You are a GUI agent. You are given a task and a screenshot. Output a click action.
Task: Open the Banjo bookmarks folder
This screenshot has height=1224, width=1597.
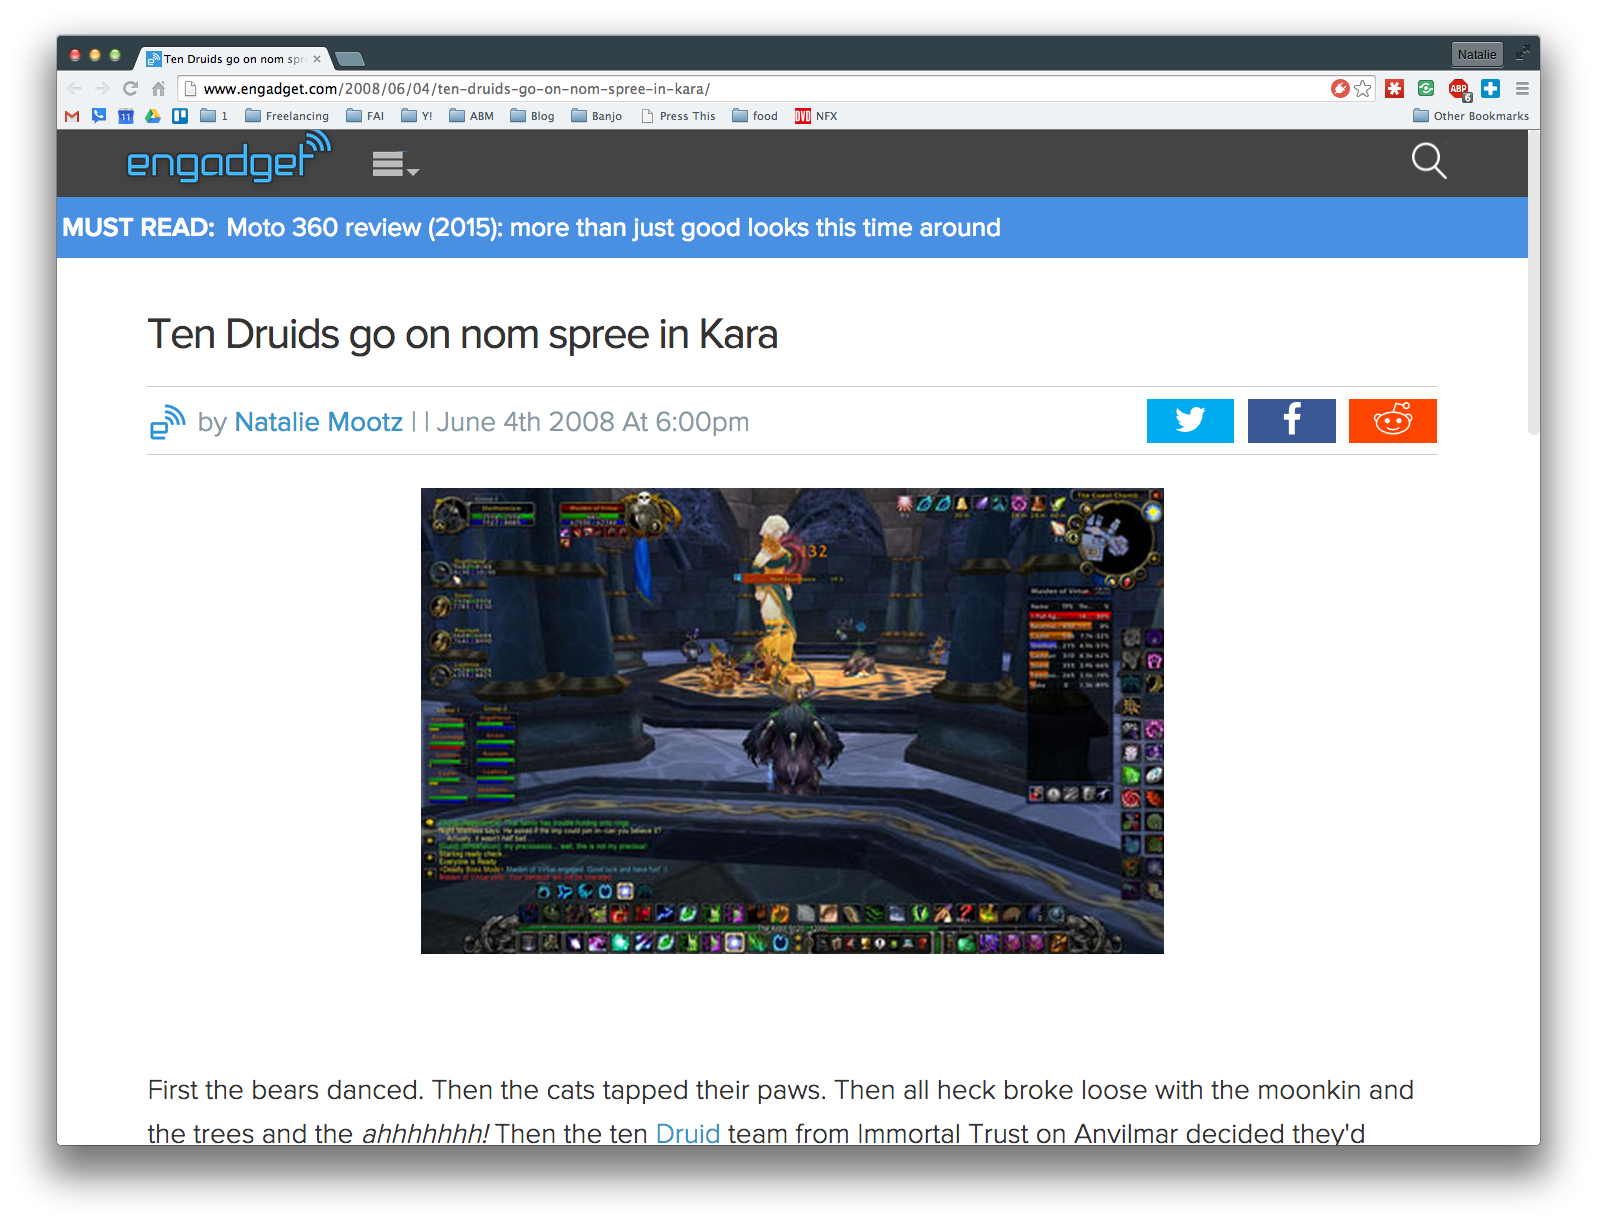597,116
